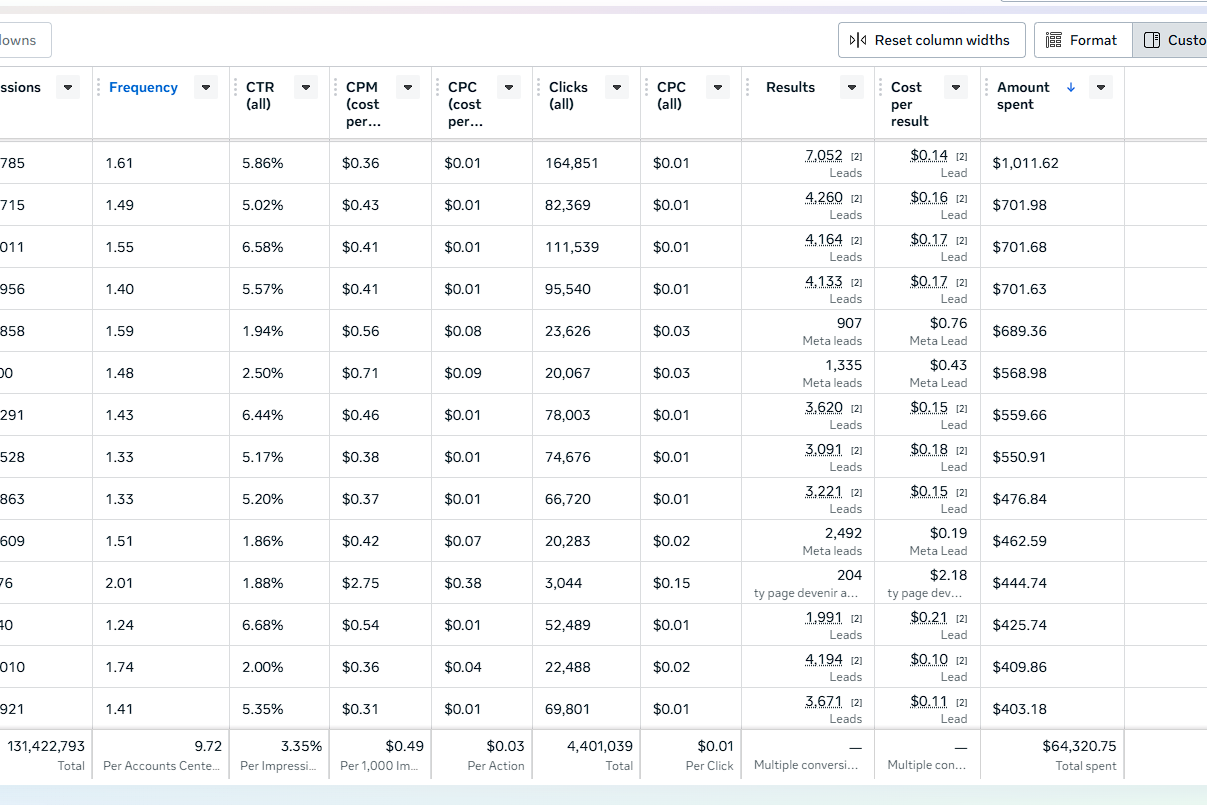Click the Reset column widths arrows icon
Image resolution: width=1207 pixels, height=805 pixels.
coord(857,40)
